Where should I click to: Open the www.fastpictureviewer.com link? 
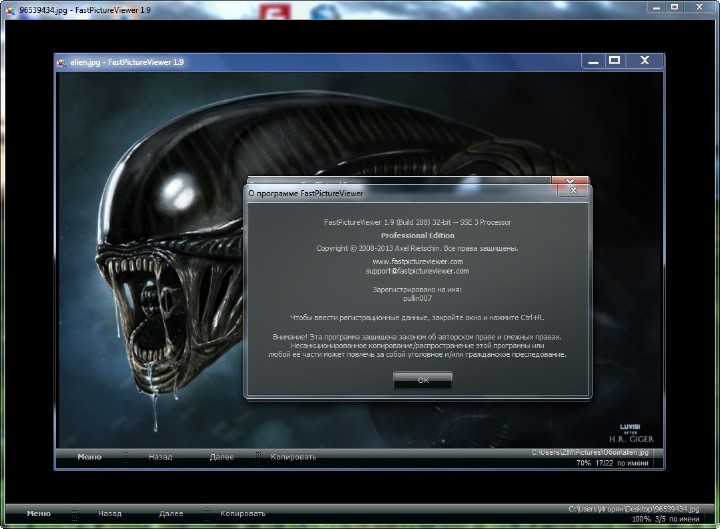[417, 260]
